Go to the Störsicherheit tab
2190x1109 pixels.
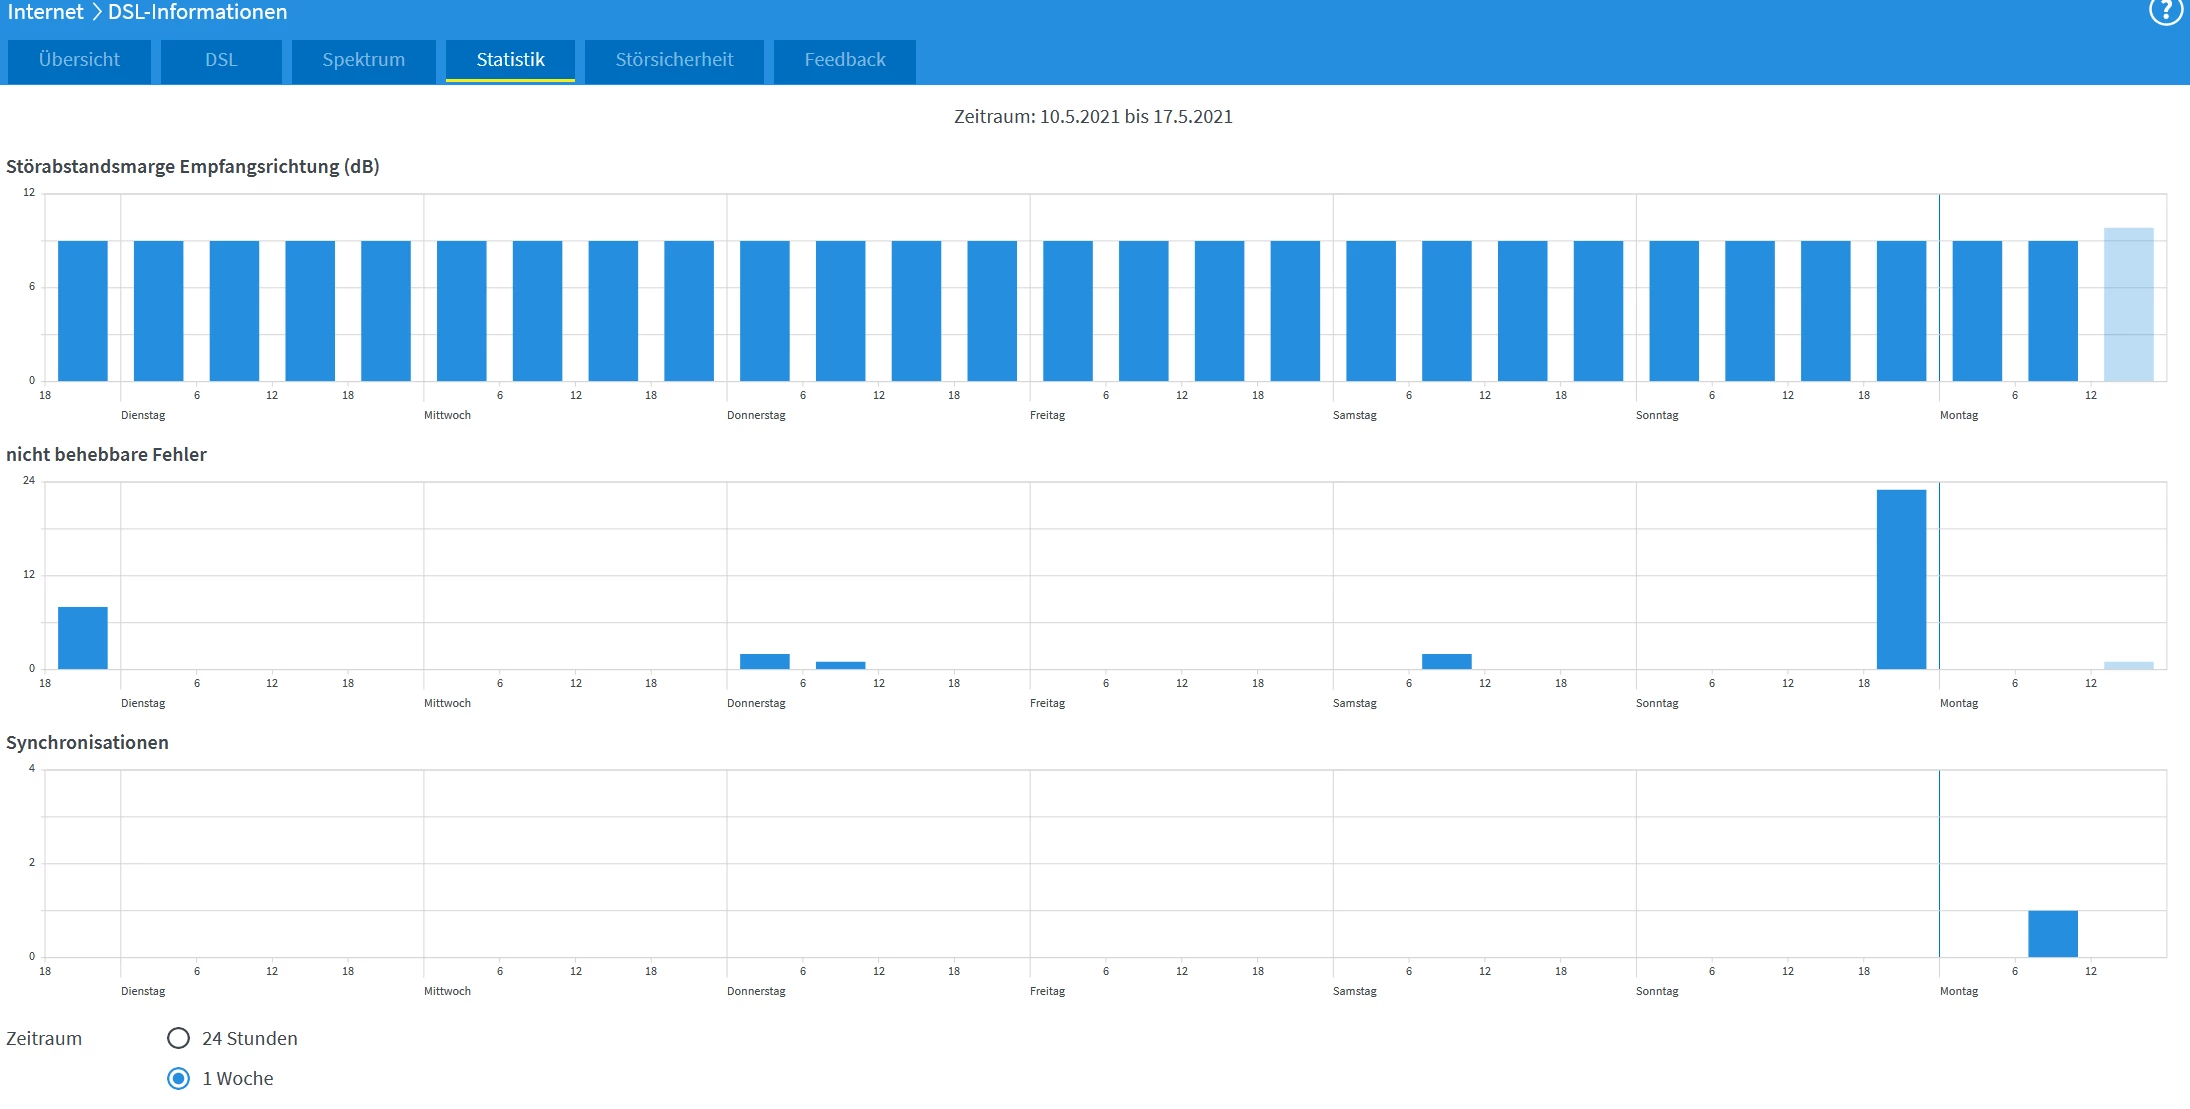(674, 60)
